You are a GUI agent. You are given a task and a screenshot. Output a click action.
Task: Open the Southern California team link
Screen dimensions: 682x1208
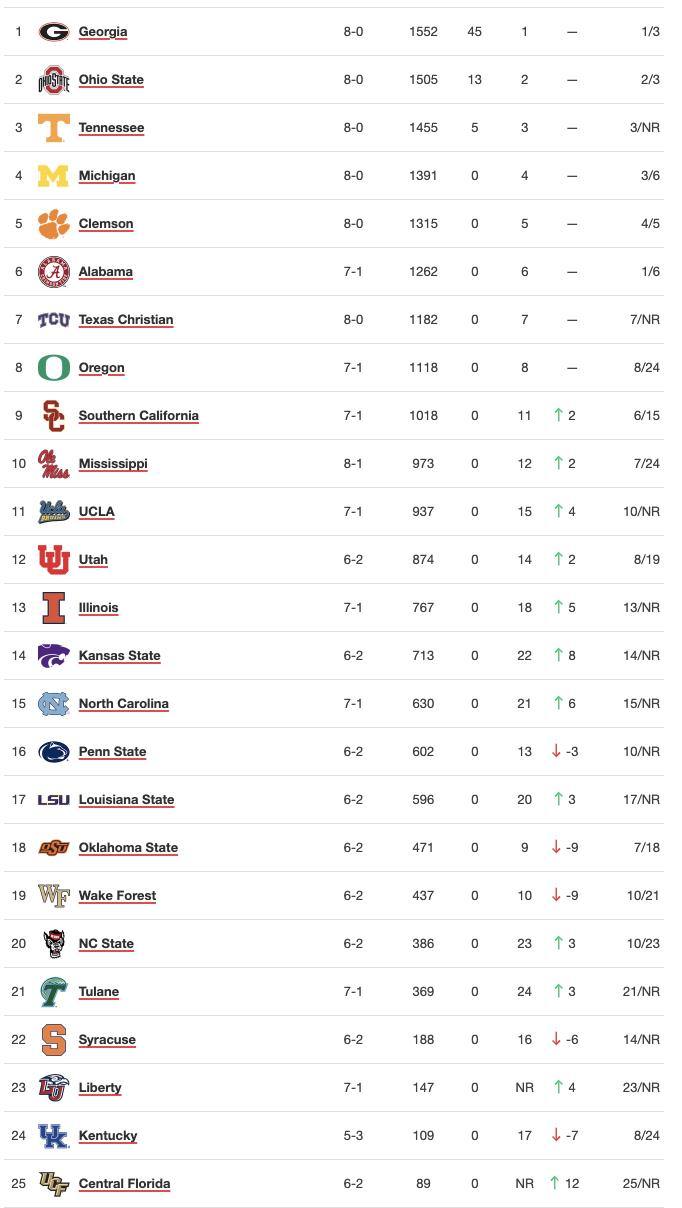click(x=138, y=416)
